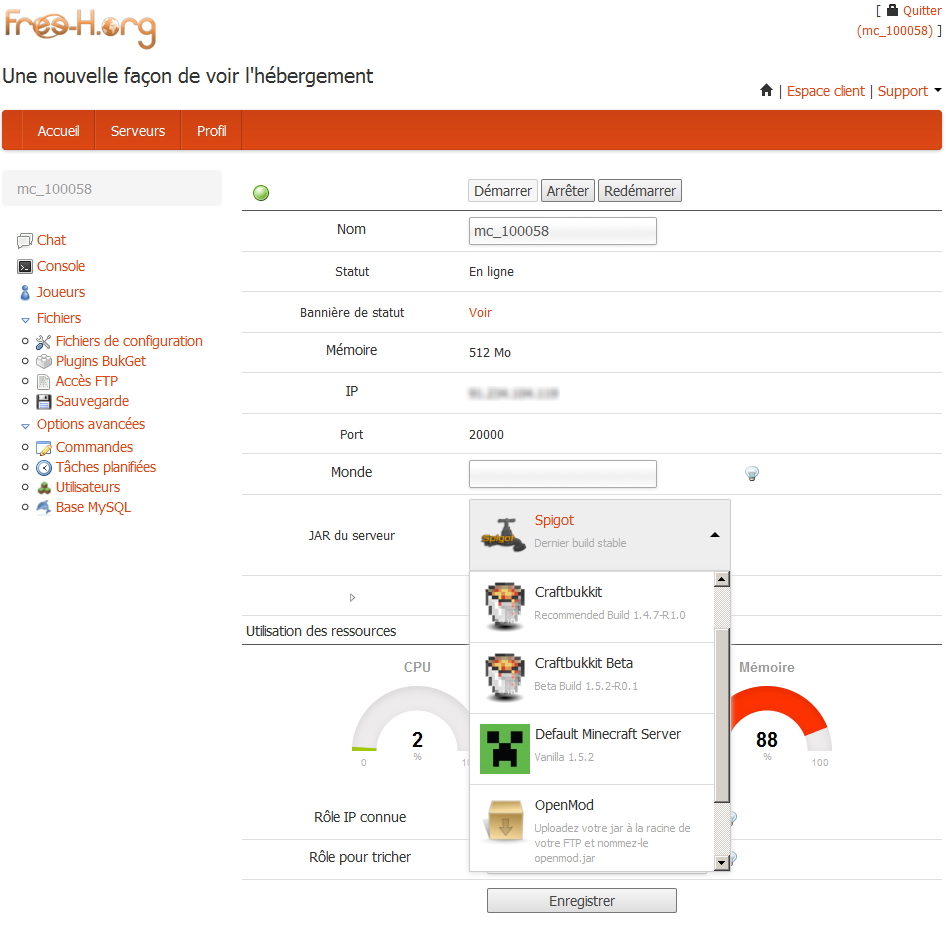Click the Redémarrer button
The image size is (946, 949).
pos(640,191)
